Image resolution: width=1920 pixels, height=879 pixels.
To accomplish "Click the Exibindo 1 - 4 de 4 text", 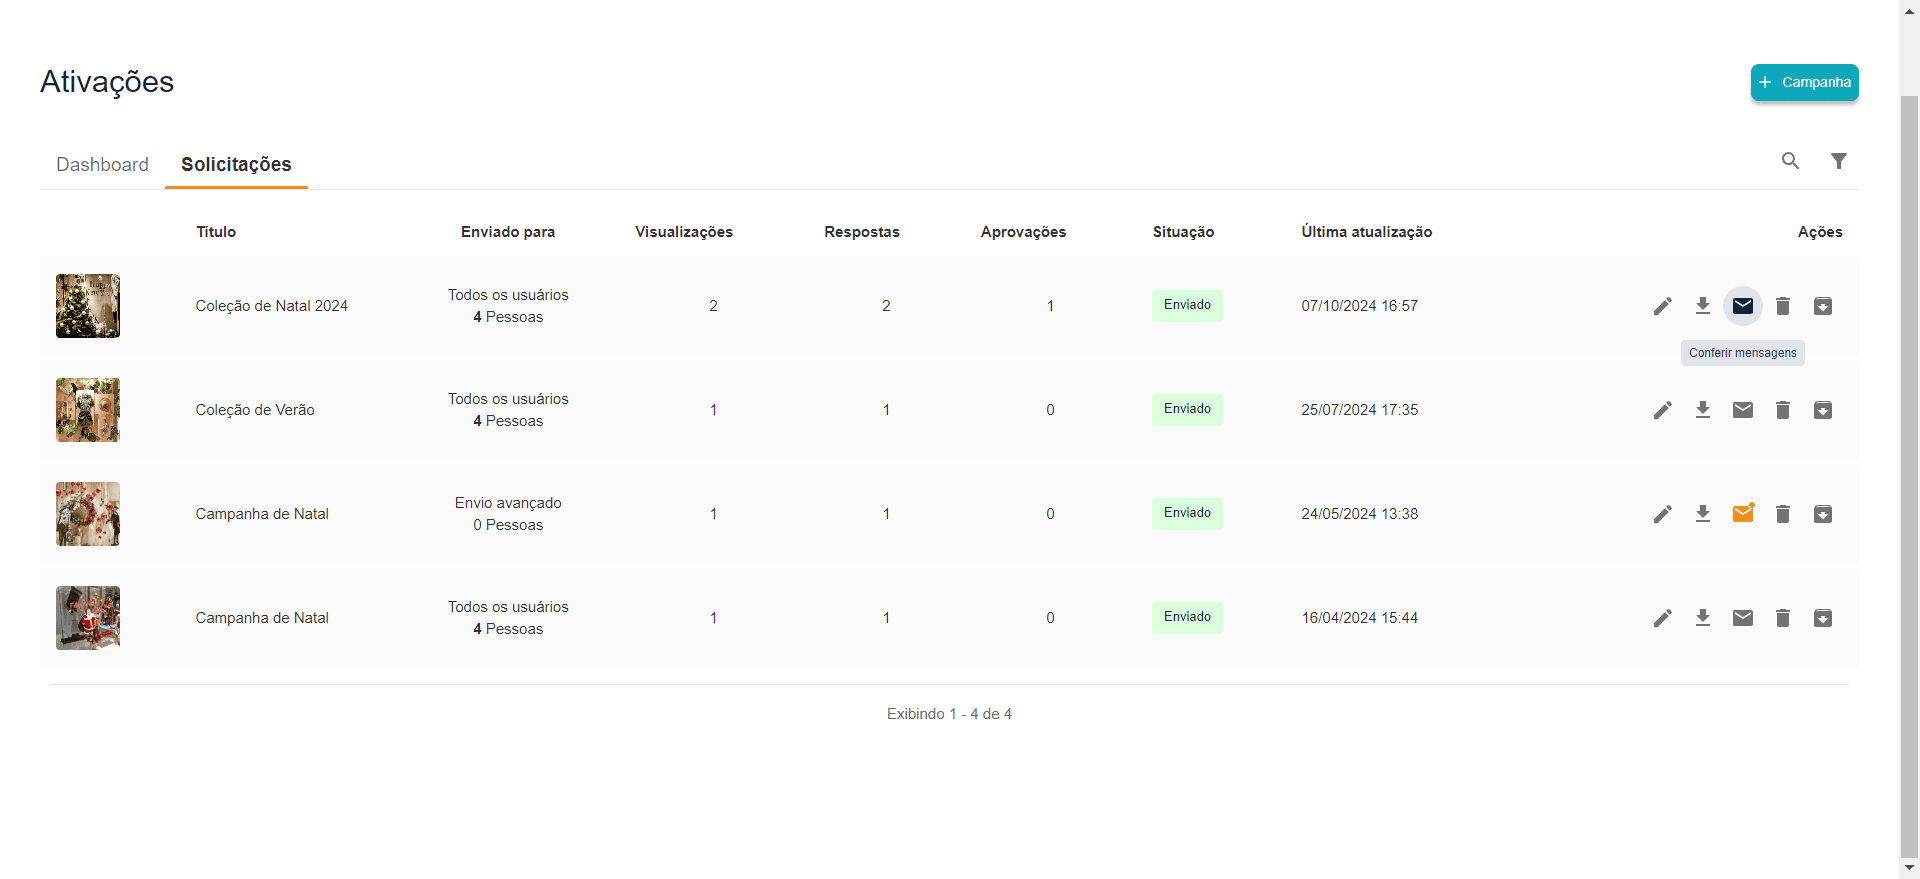I will [949, 714].
